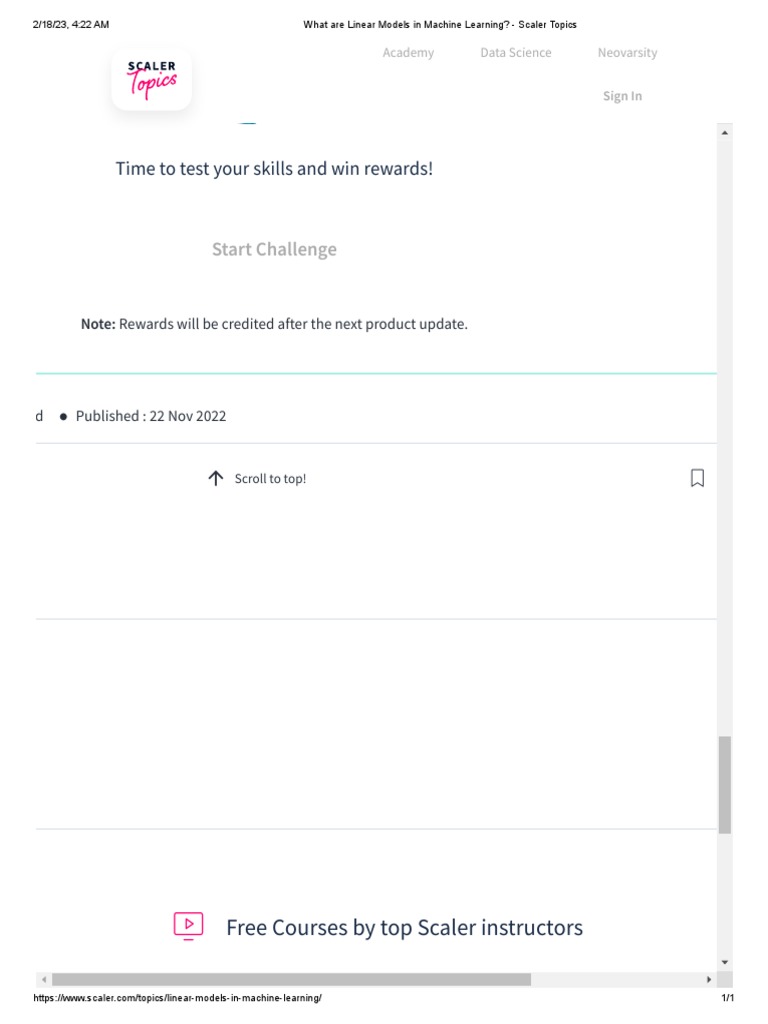Click the horizontal scrollbar right arrow
Image resolution: width=768 pixels, height=1024 pixels.
coord(709,980)
